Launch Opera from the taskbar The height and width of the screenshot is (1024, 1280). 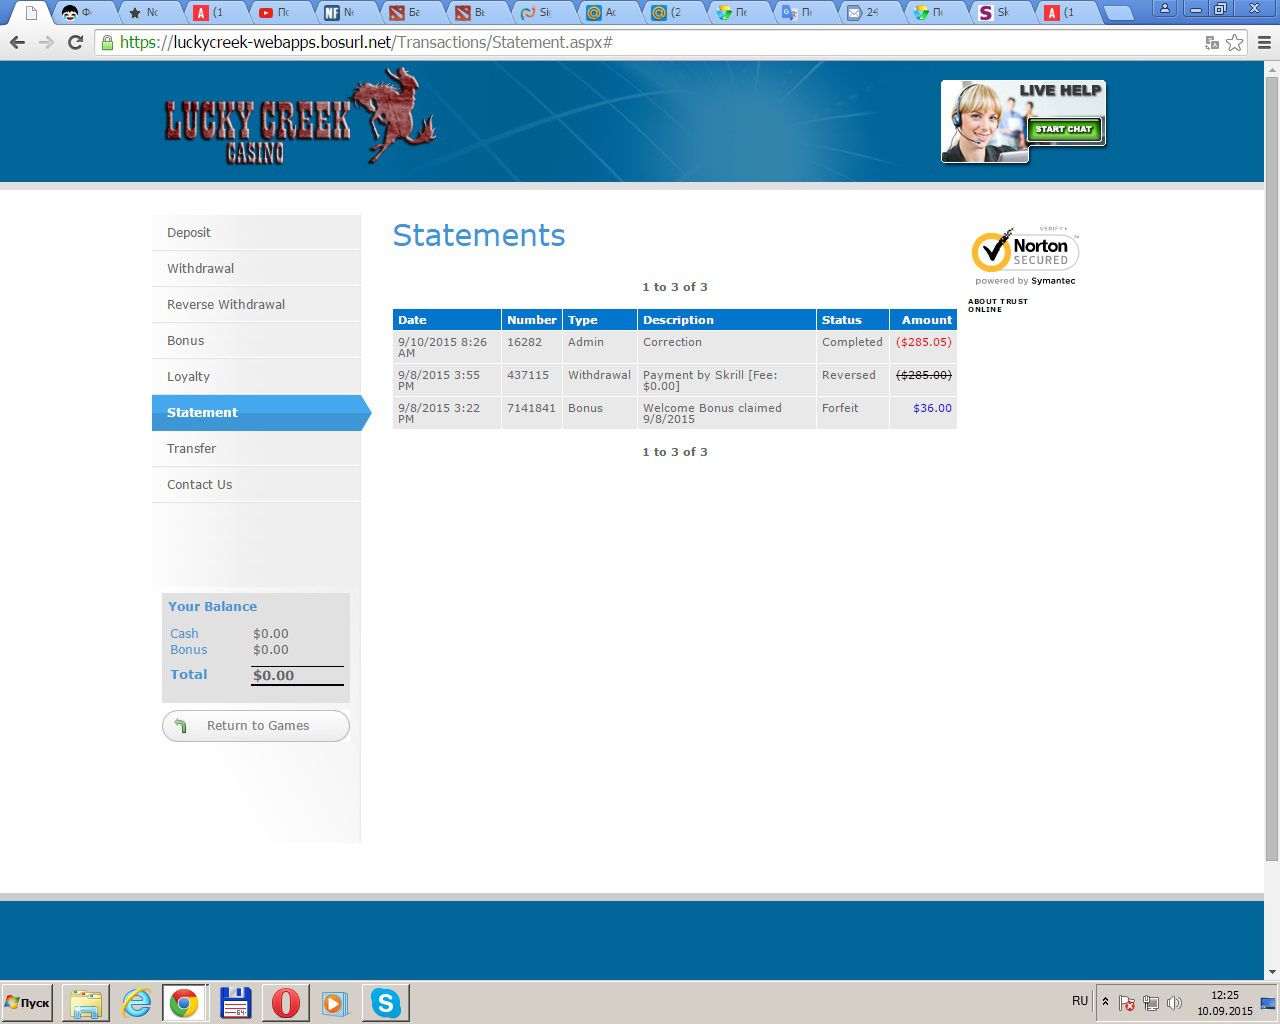click(x=285, y=1002)
